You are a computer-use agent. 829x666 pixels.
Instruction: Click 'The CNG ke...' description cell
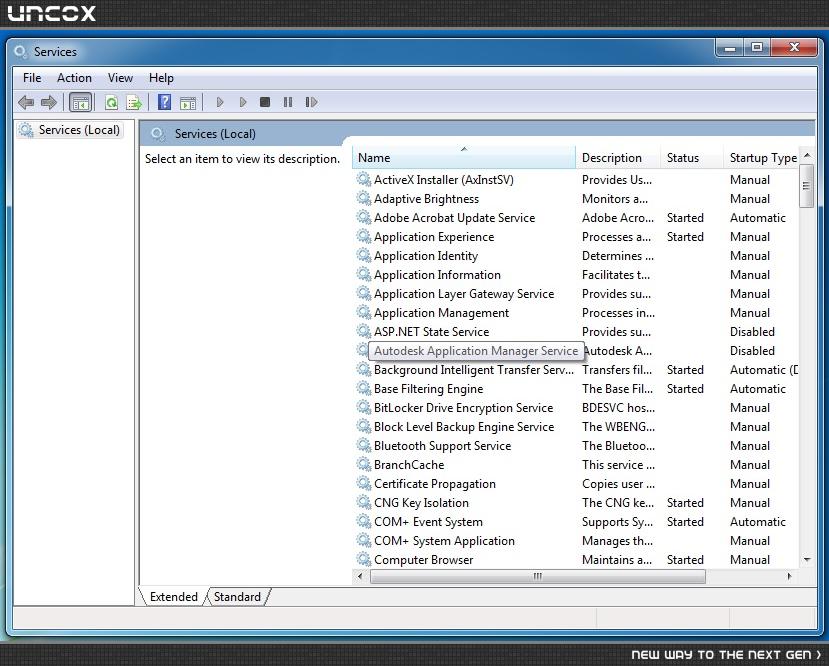pos(618,503)
